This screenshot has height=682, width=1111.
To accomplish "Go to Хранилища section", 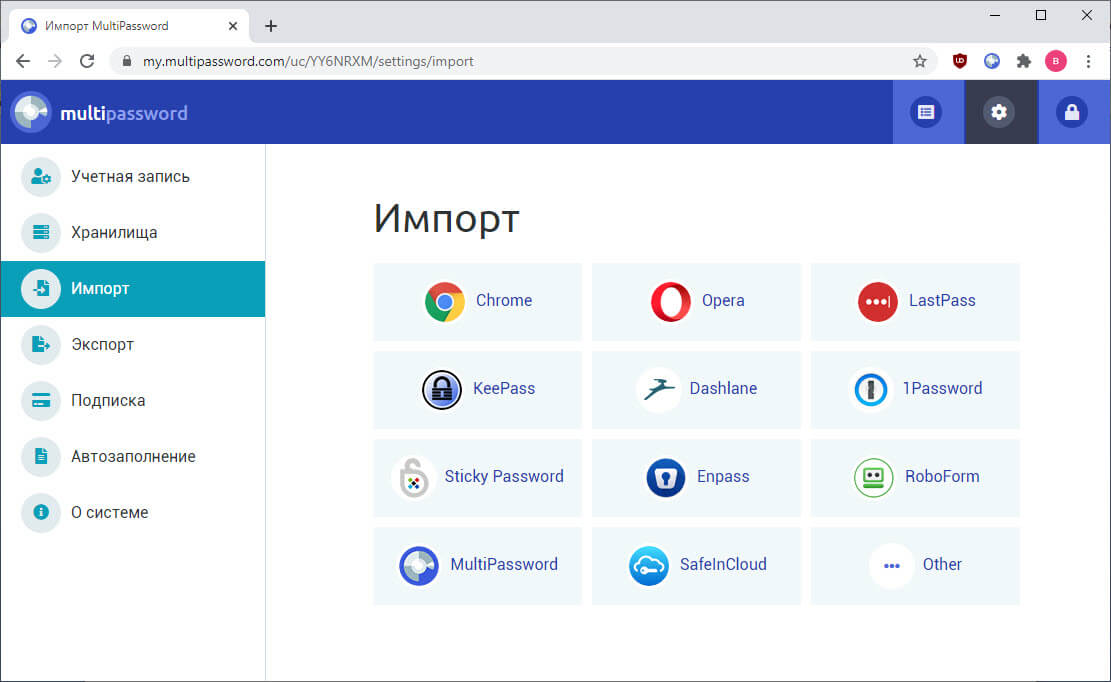I will tap(133, 232).
